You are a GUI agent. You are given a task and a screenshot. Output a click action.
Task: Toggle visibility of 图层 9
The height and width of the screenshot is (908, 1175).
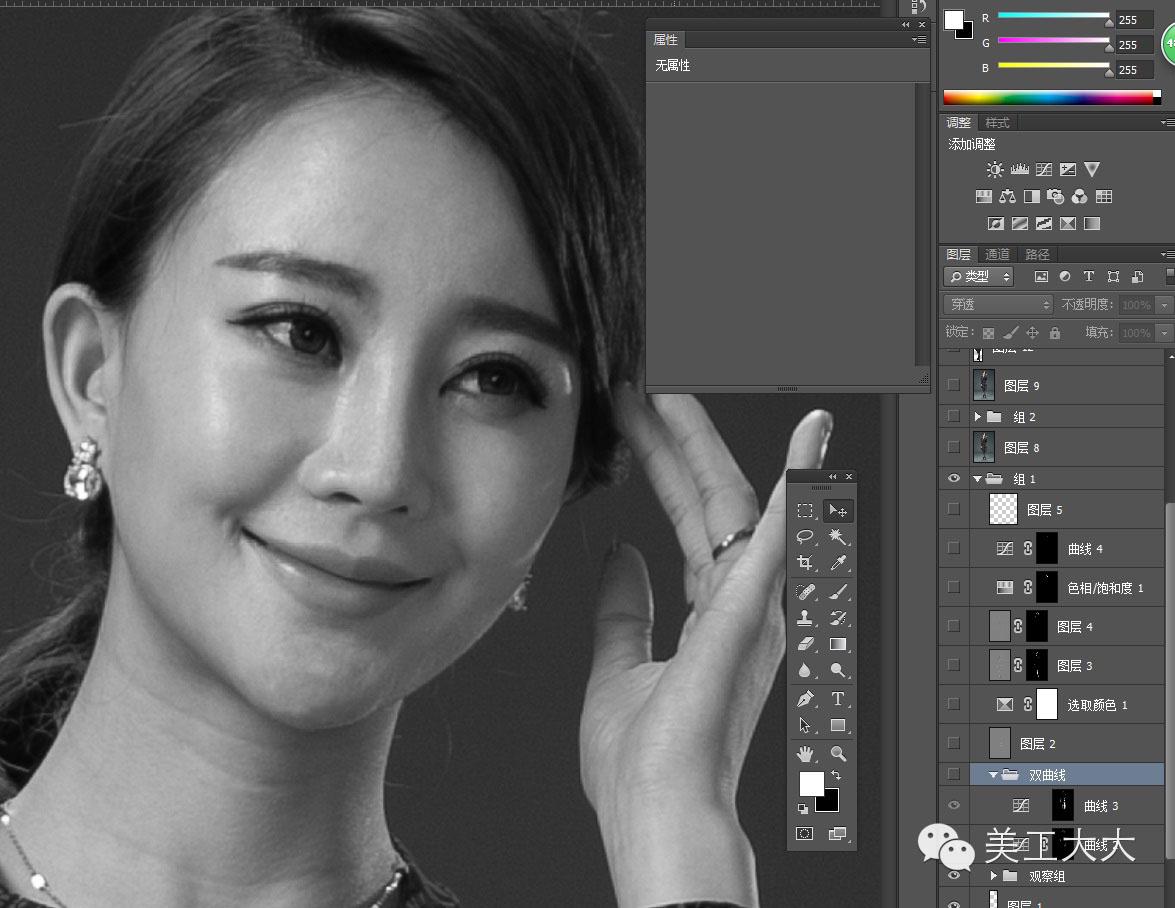click(x=953, y=385)
